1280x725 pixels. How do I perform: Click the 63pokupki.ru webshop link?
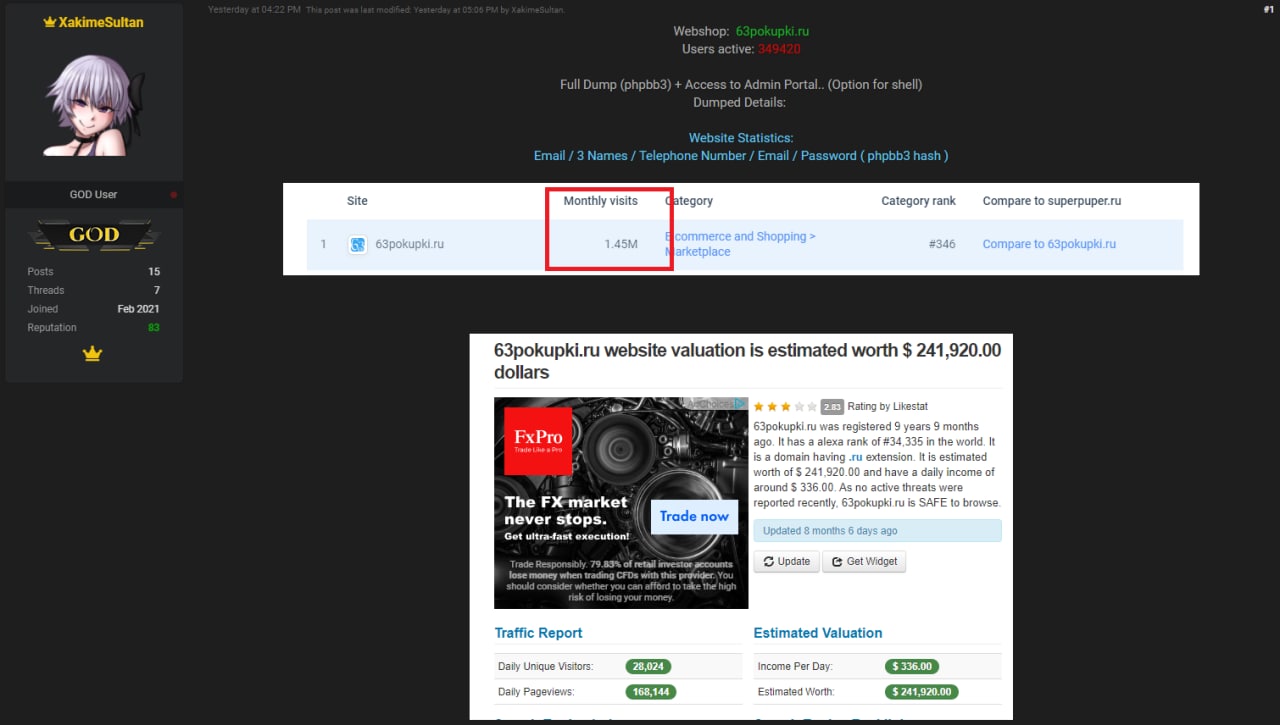773,32
